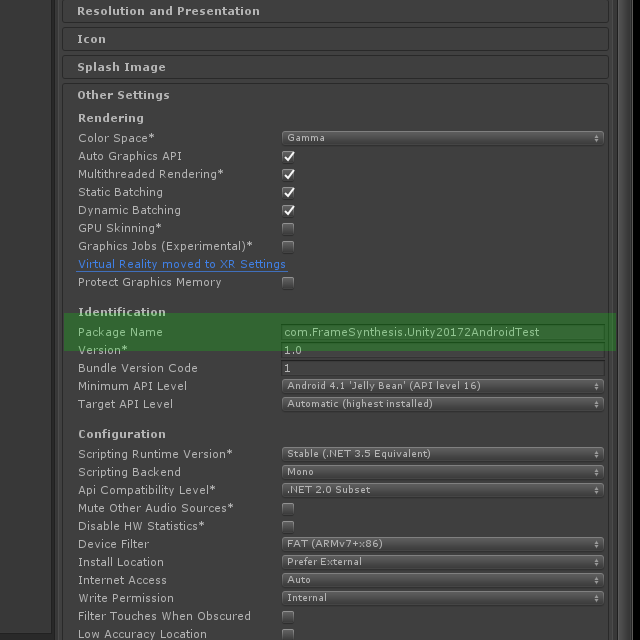Open the Color Space dropdown
Screen dimensions: 640x640
pyautogui.click(x=442, y=138)
